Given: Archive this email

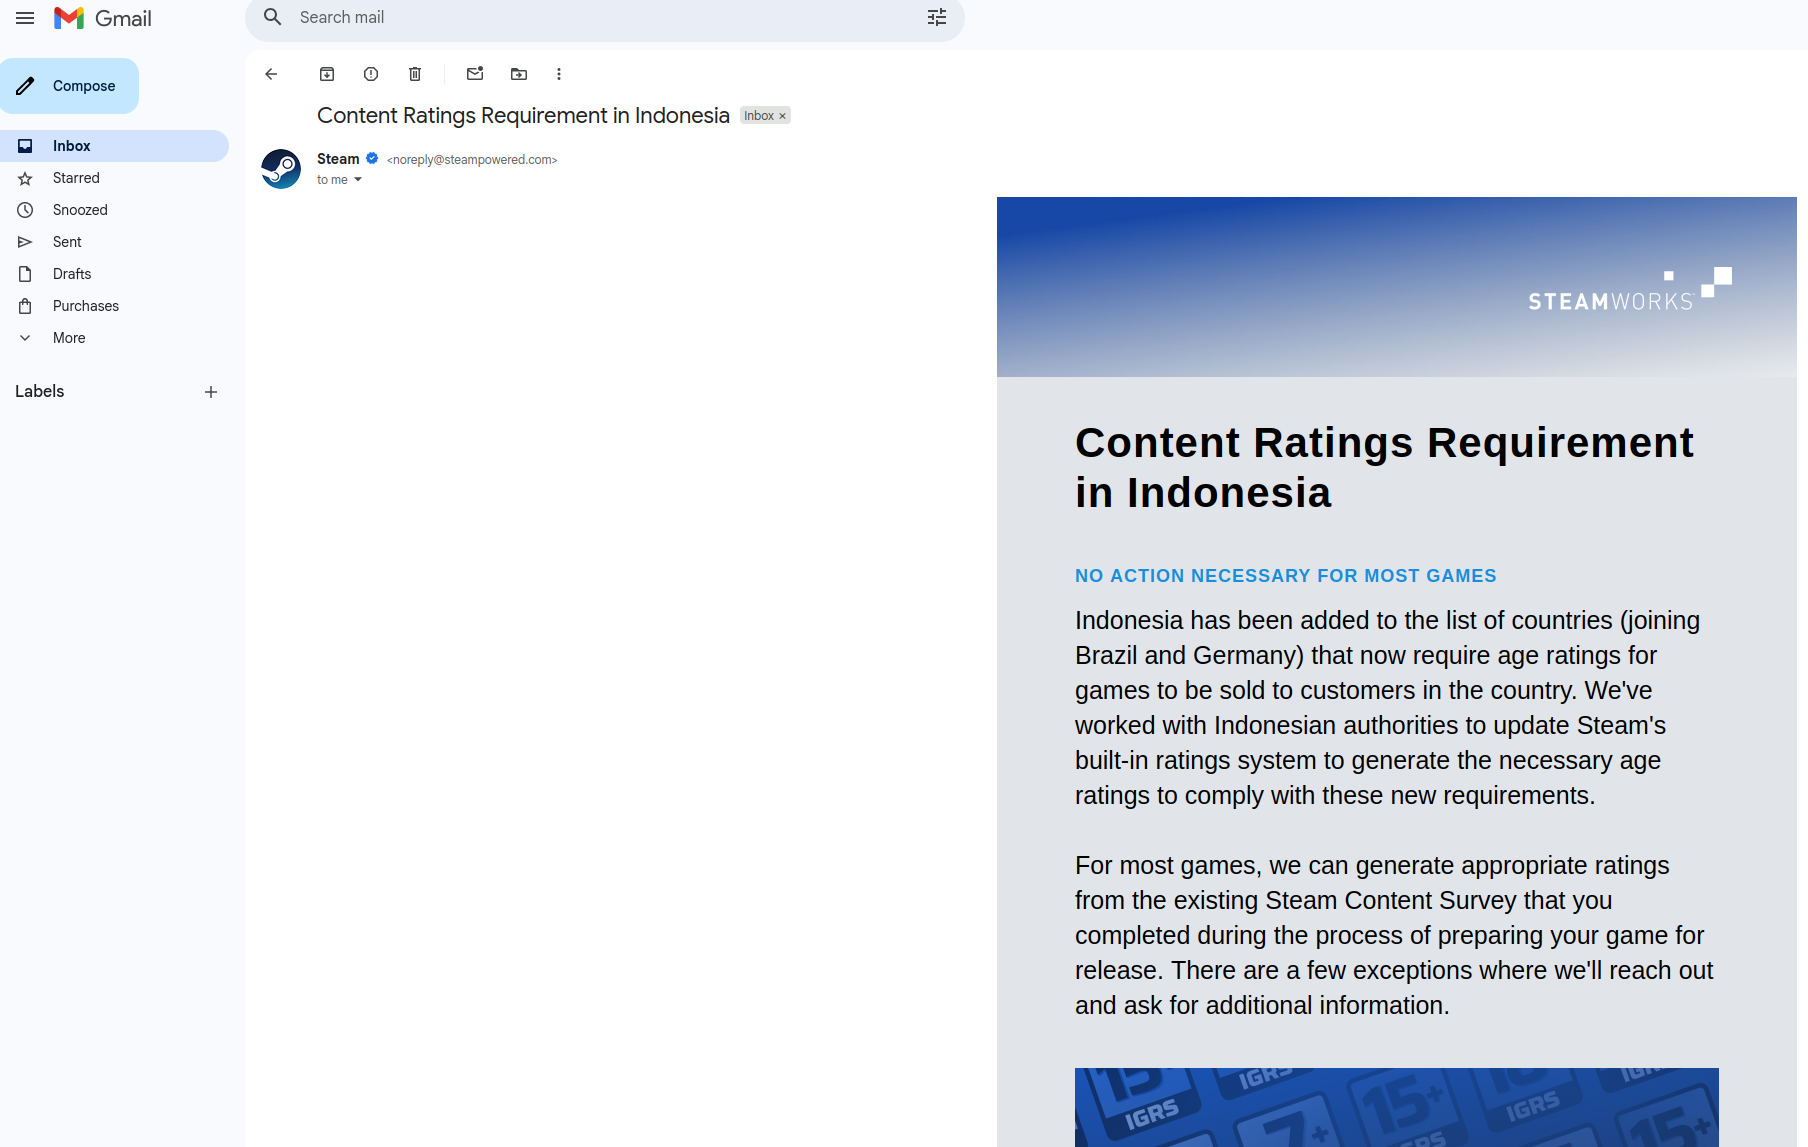Looking at the screenshot, I should click(x=327, y=74).
